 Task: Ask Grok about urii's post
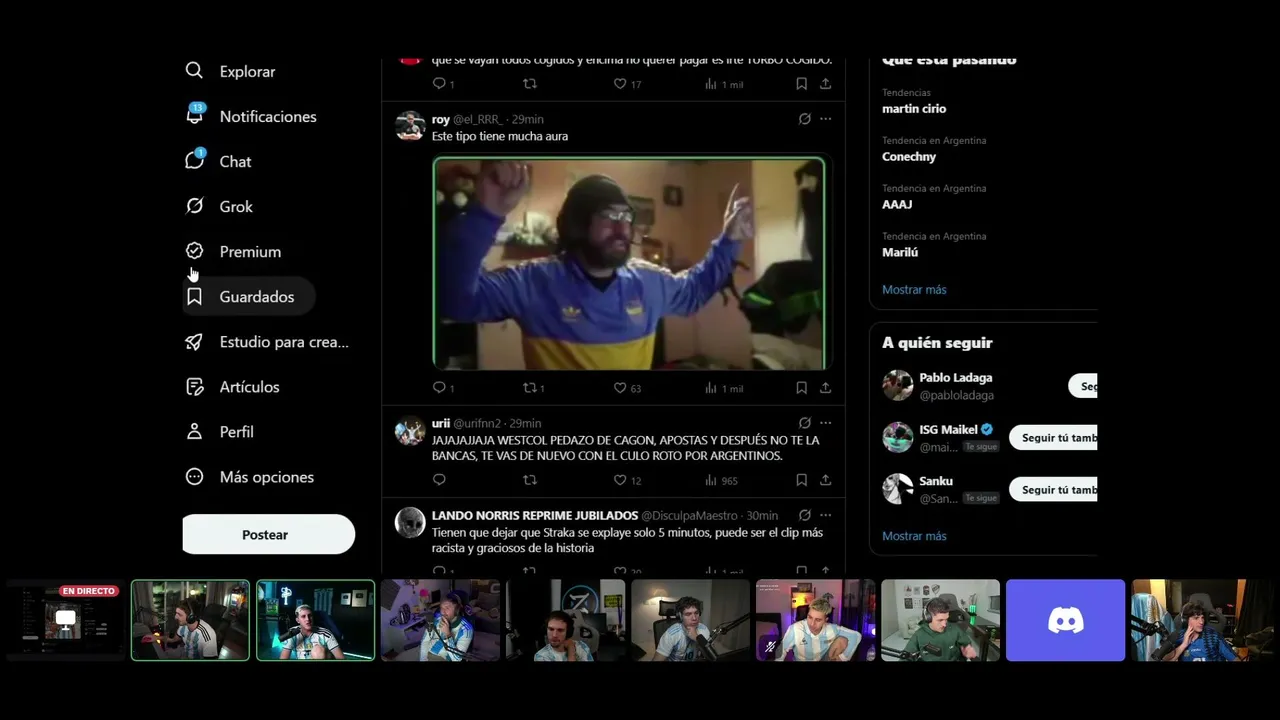(804, 423)
